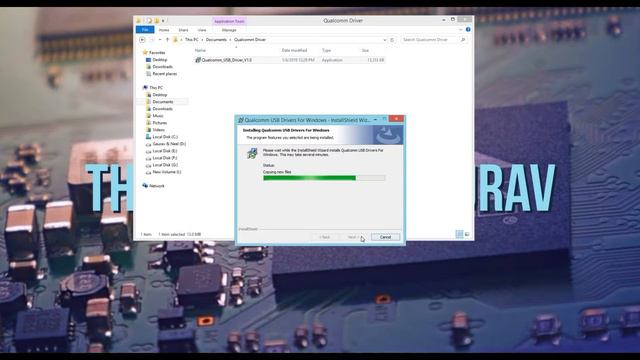Click 'This PC' in the address bar
This screenshot has height=360, width=640.
coord(191,40)
